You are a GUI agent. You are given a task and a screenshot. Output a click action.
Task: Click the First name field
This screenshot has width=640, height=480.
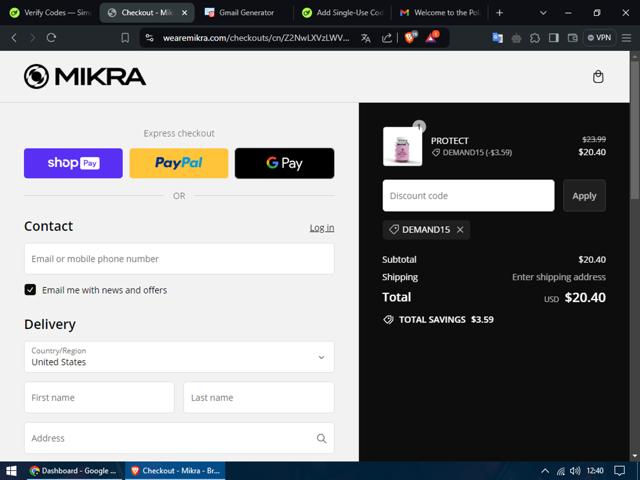tap(99, 398)
